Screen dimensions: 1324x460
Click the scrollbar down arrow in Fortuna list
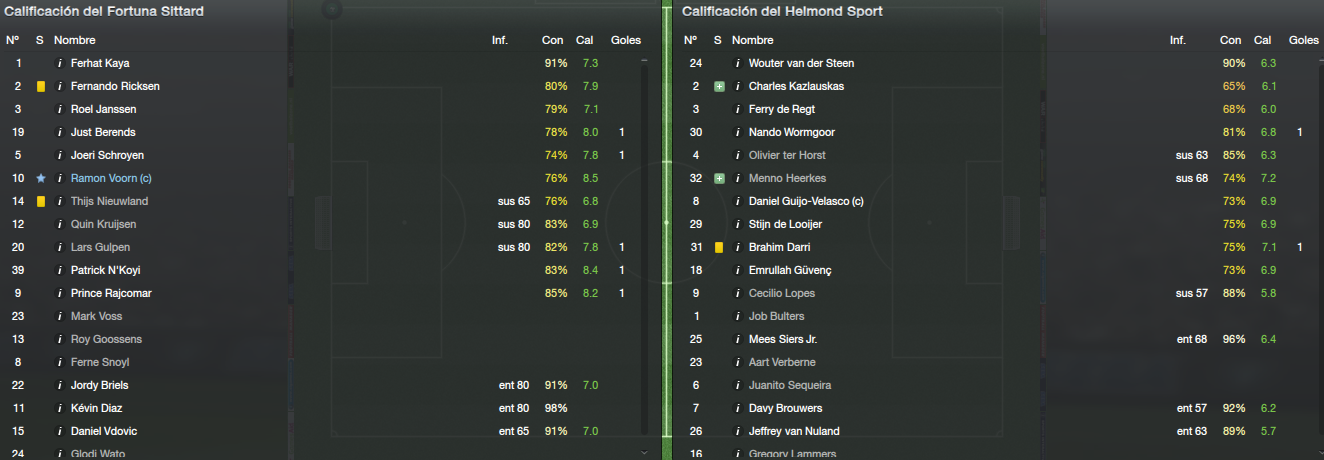pyautogui.click(x=644, y=453)
